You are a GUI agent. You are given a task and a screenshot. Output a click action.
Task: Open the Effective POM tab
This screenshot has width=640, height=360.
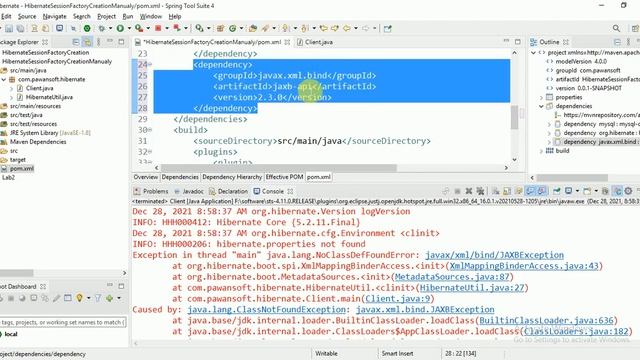pos(284,177)
